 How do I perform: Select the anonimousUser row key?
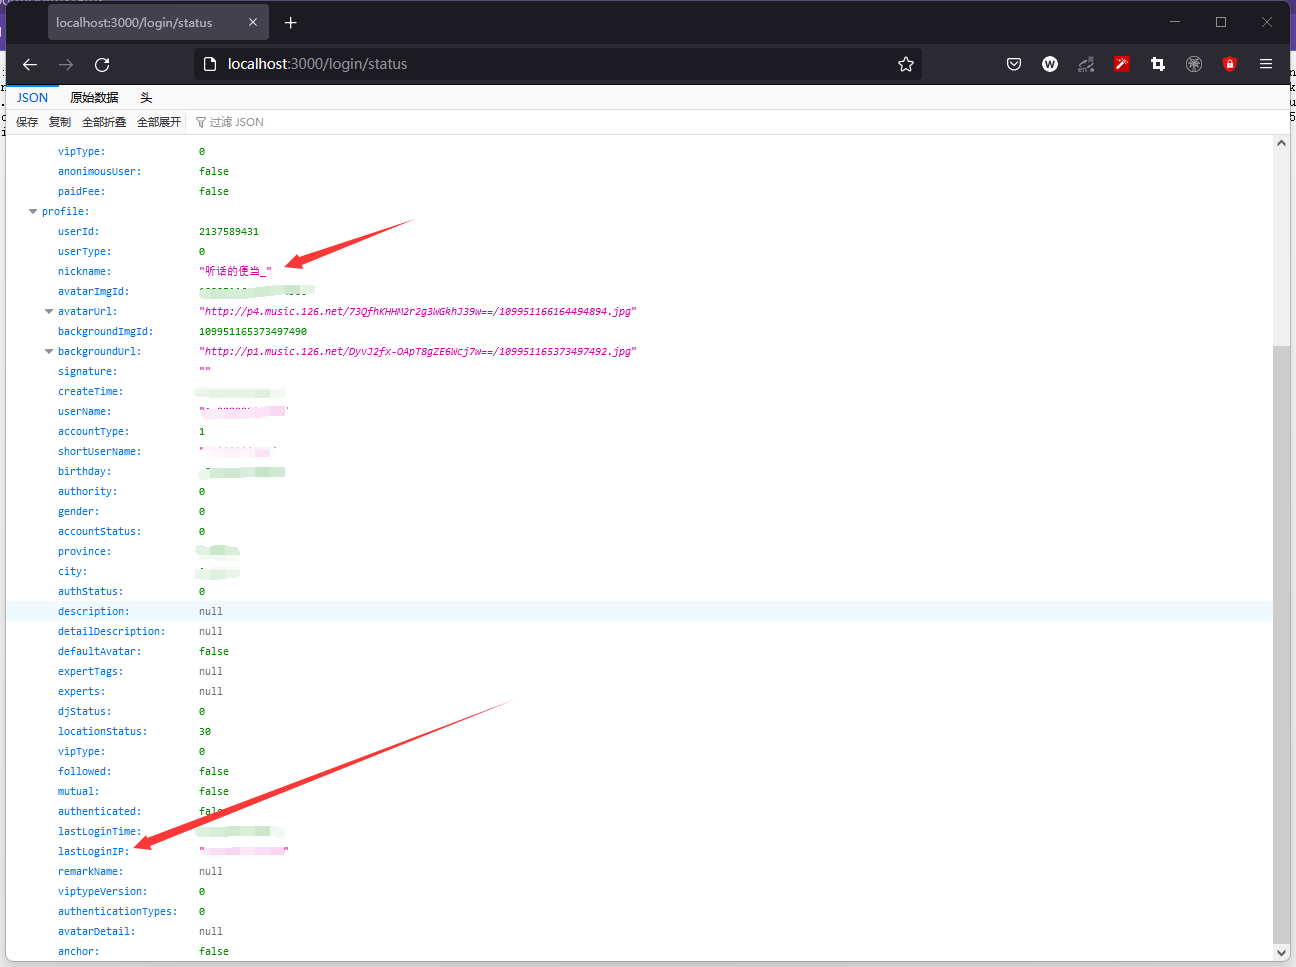tap(100, 172)
